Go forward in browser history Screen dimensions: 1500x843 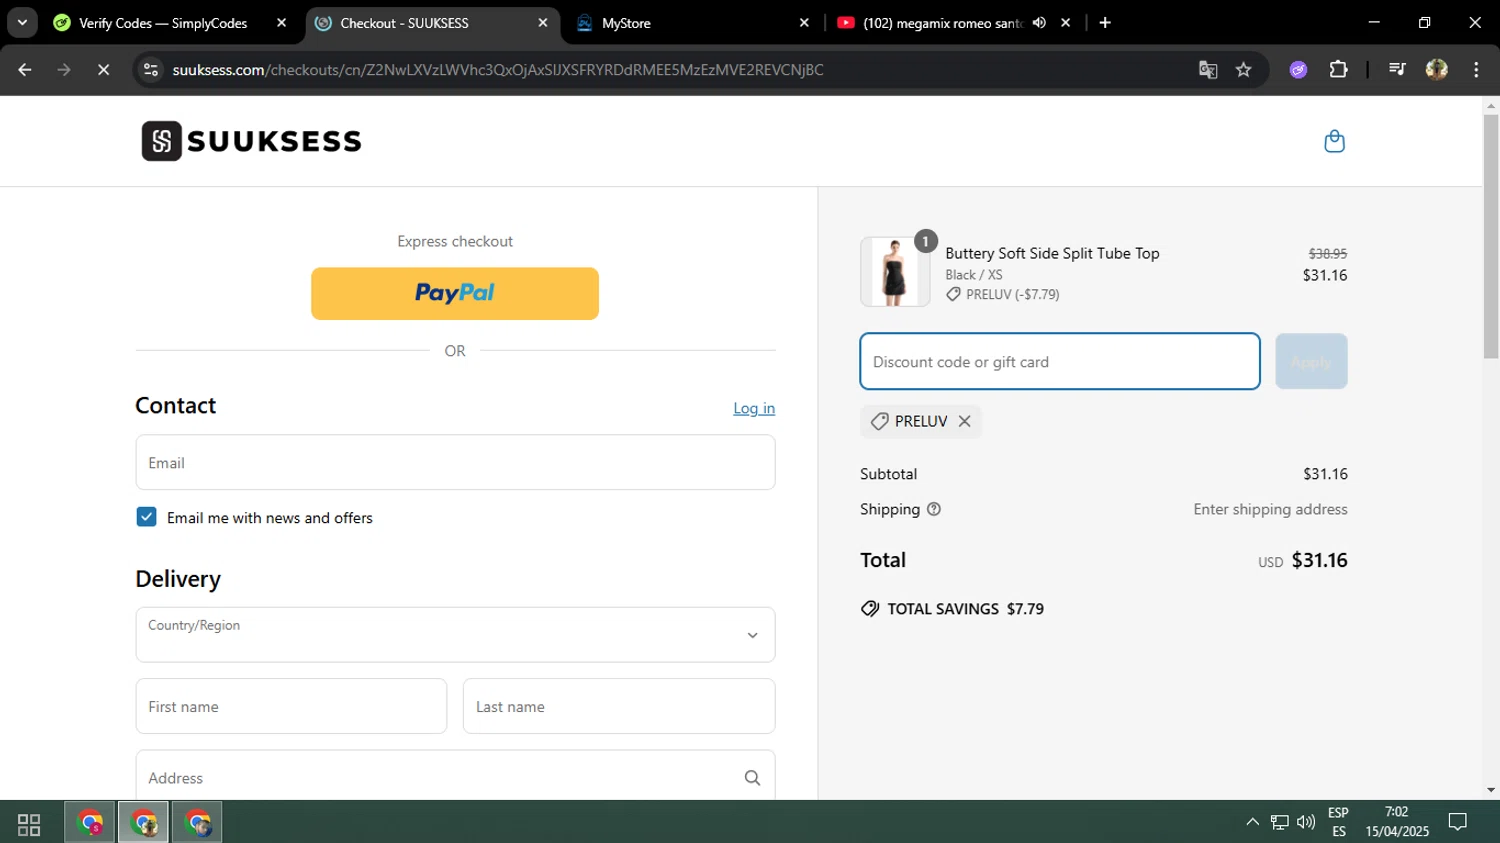64,69
